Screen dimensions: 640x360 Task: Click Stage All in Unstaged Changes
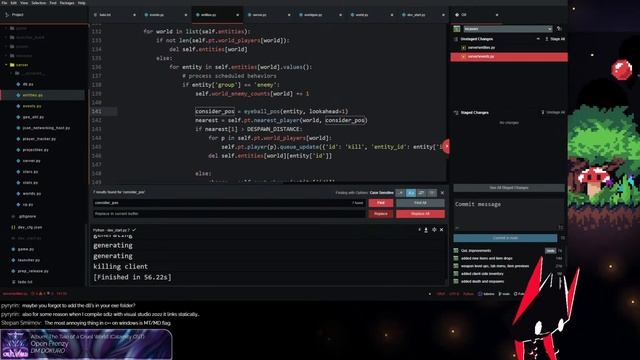556,39
